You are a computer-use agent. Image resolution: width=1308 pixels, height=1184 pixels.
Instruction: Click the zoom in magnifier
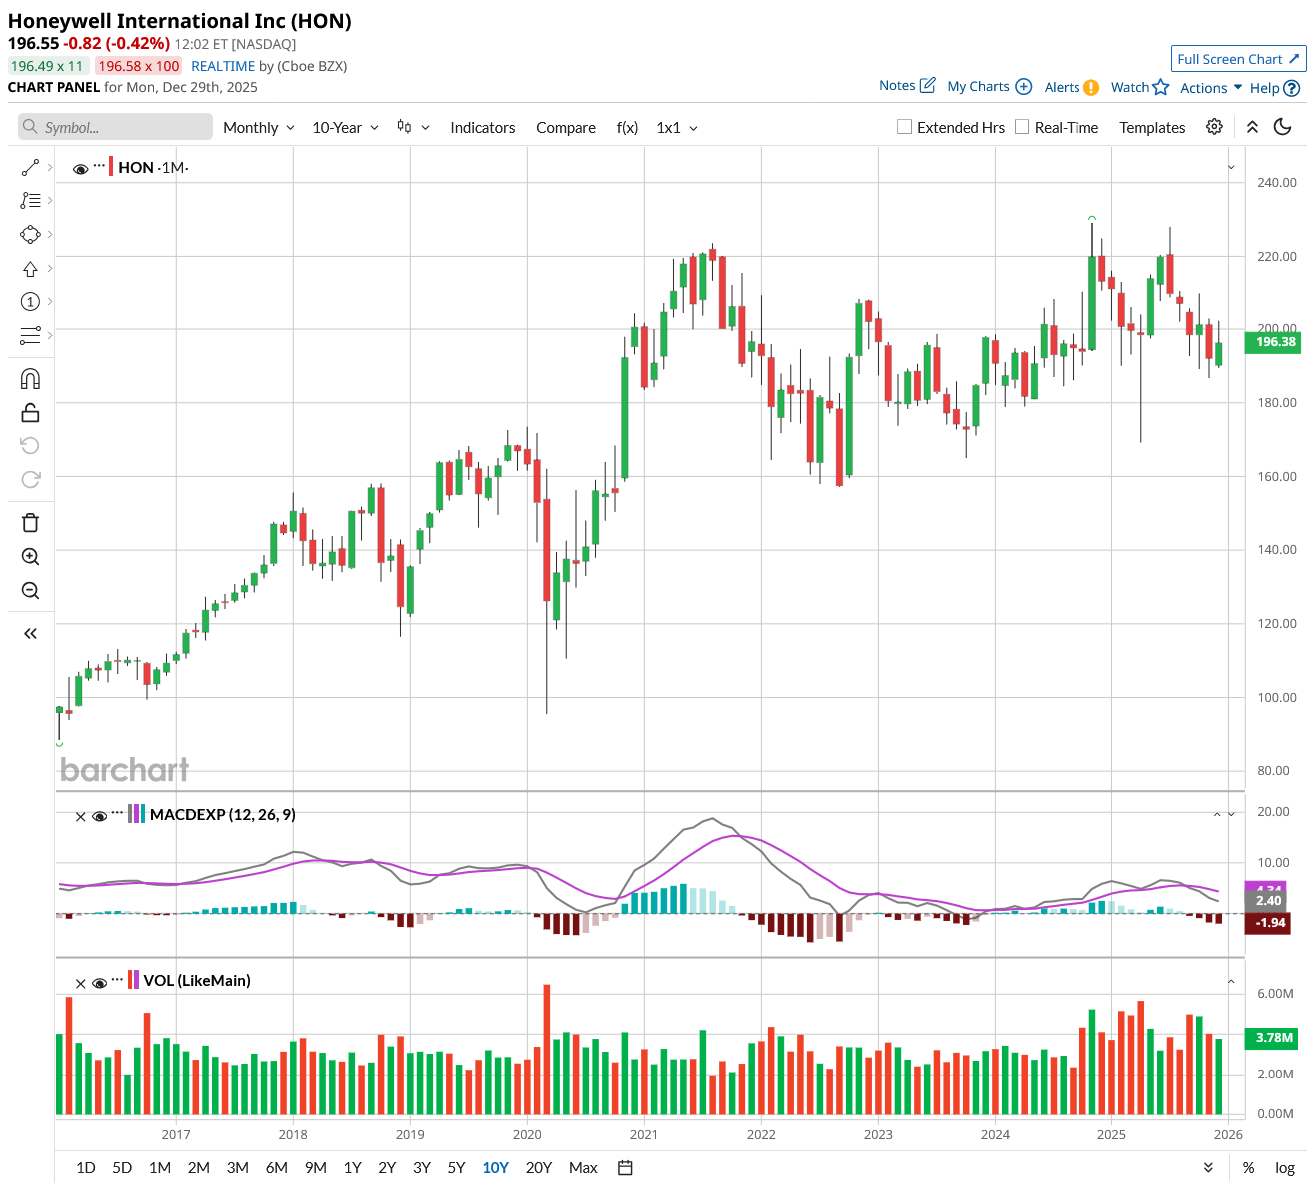(x=30, y=557)
